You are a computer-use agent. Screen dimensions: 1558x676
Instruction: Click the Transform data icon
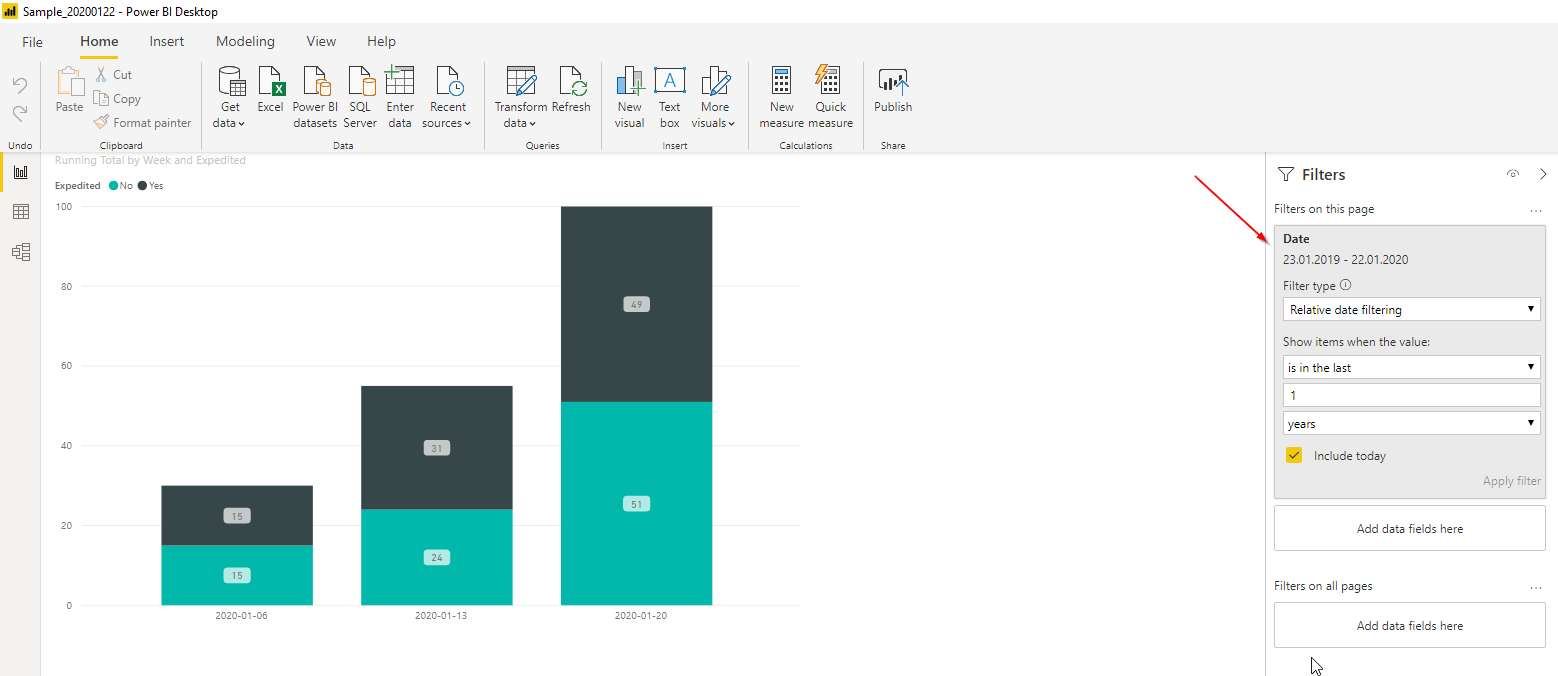(x=521, y=82)
